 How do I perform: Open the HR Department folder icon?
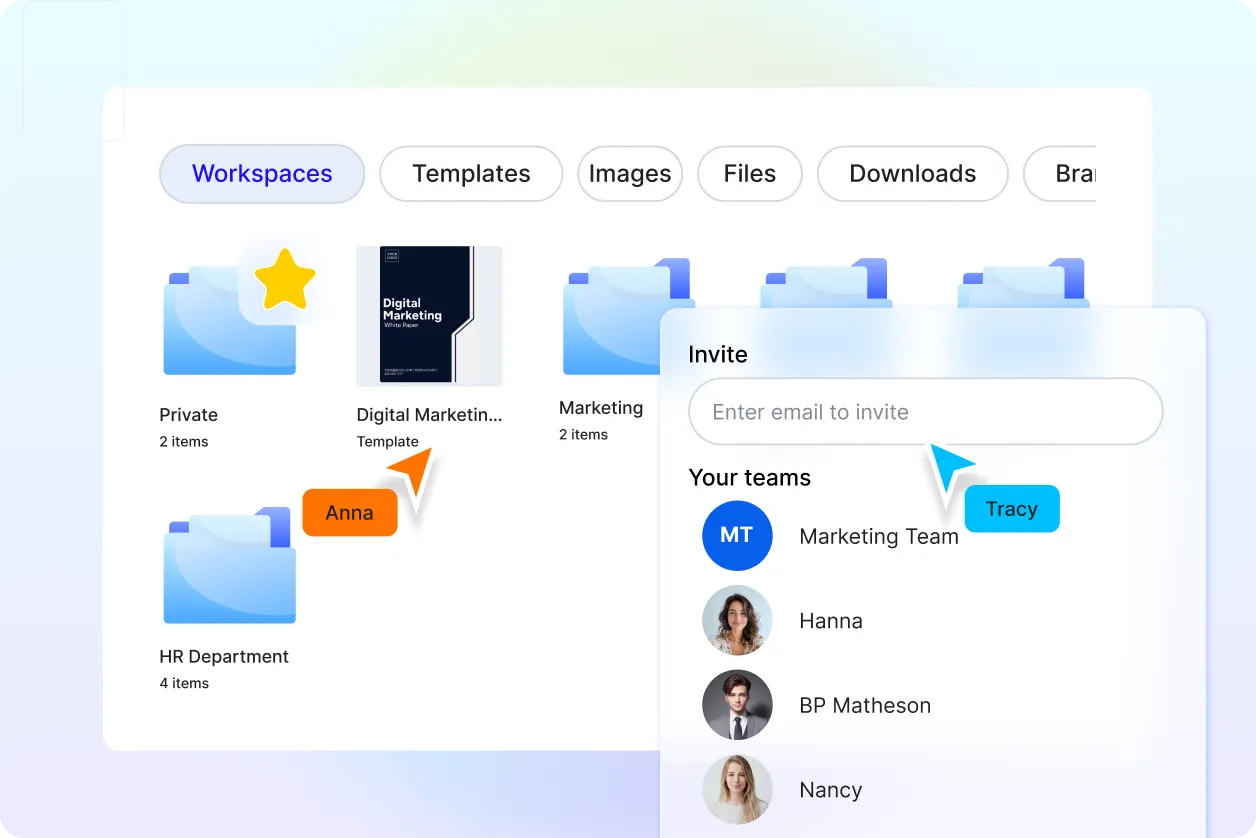tap(229, 566)
